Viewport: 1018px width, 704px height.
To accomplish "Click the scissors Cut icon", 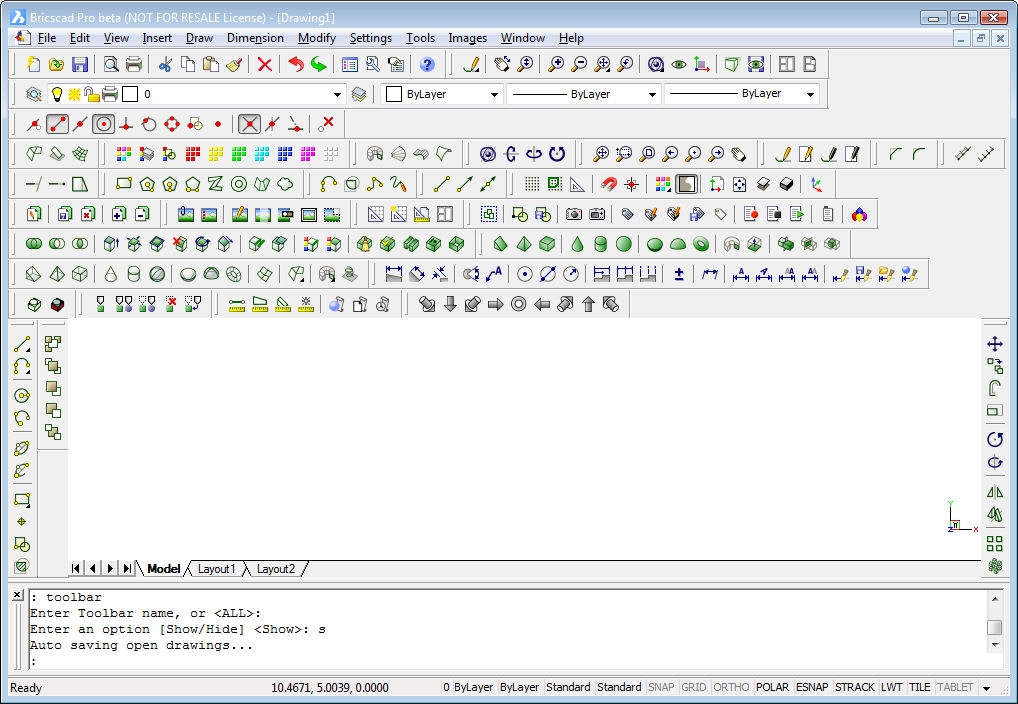I will pos(165,64).
